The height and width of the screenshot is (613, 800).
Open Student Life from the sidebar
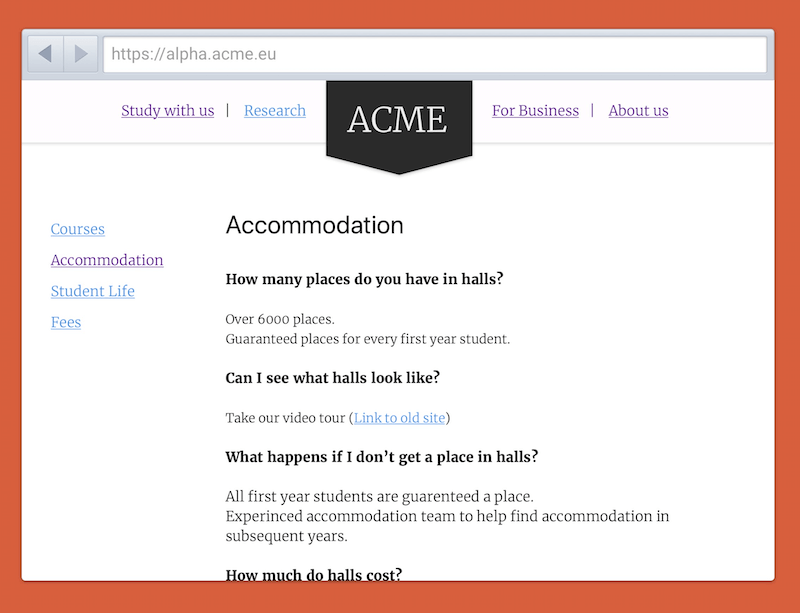92,291
